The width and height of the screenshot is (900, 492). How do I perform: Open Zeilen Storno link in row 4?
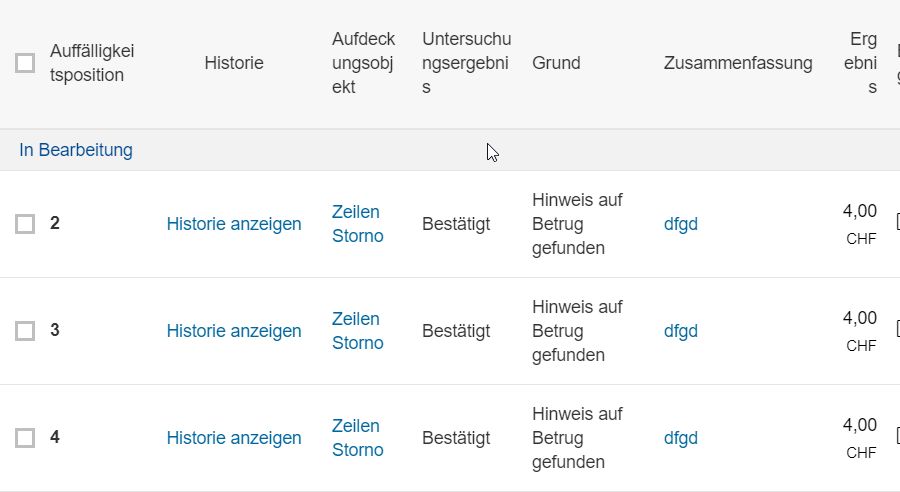pyautogui.click(x=358, y=438)
